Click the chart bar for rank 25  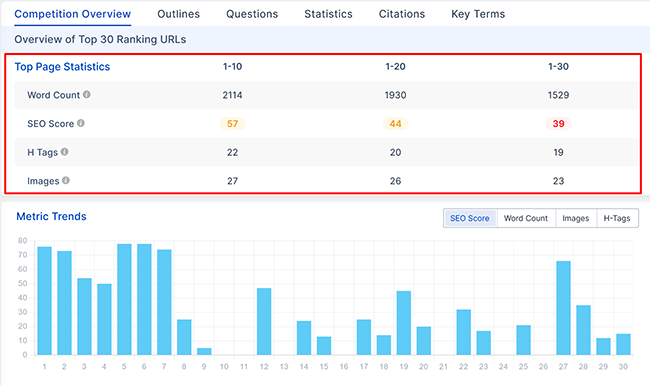point(524,340)
